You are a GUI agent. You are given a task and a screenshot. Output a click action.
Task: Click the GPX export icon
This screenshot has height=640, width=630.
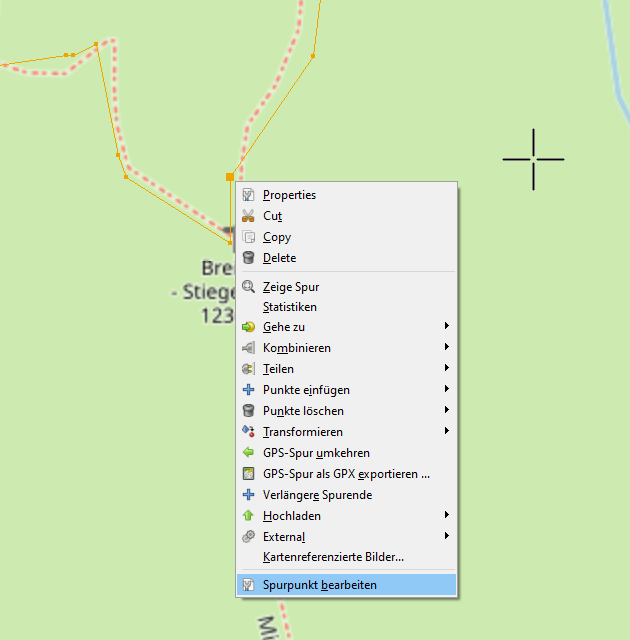[248, 473]
